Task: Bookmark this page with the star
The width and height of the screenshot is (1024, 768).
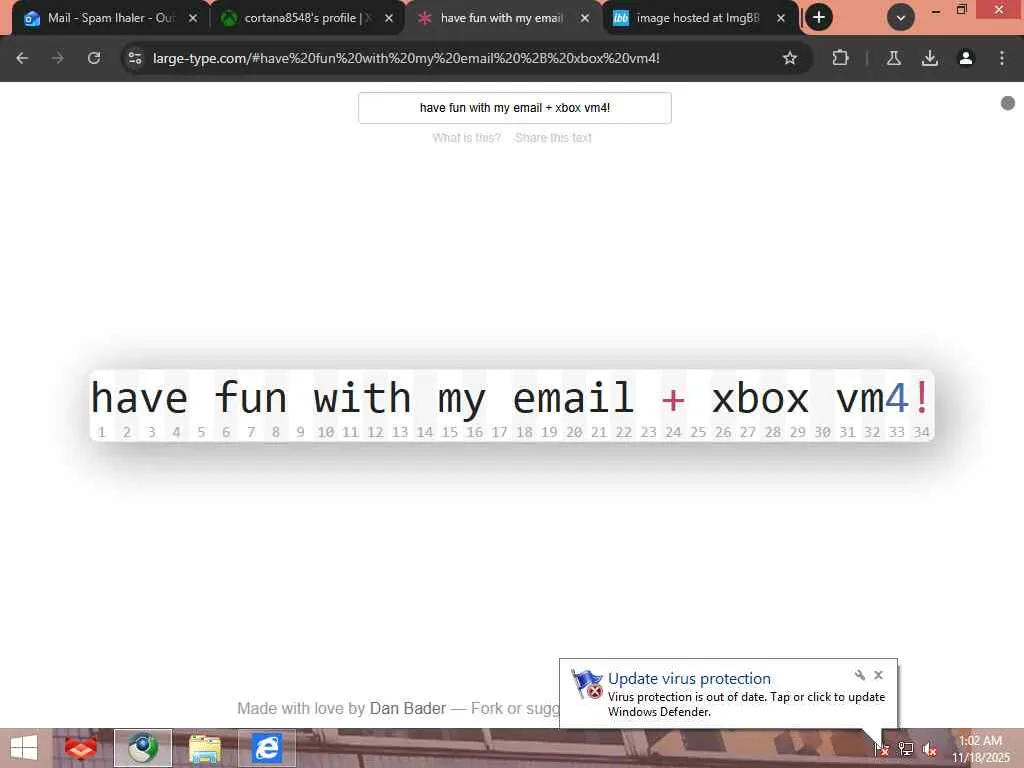Action: 790,58
